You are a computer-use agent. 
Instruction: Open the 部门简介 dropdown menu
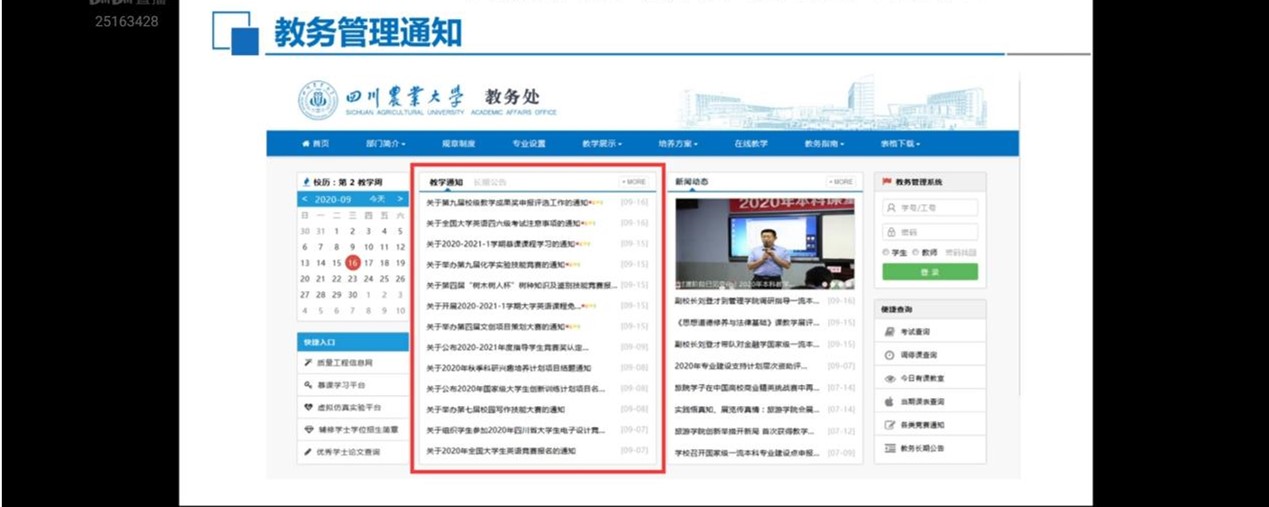386,144
